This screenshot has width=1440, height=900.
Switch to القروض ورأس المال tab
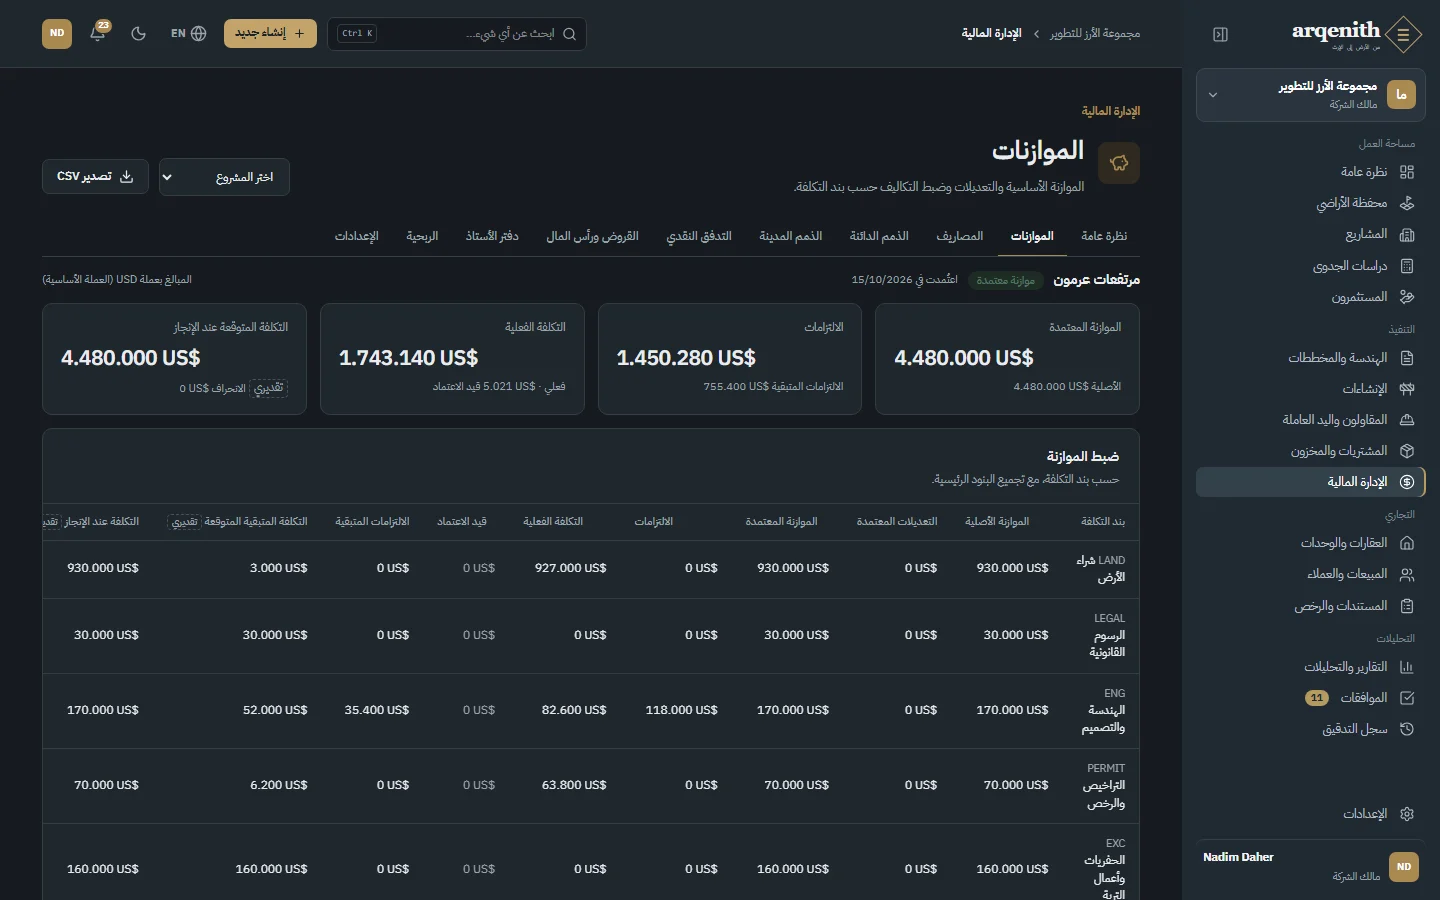point(592,236)
